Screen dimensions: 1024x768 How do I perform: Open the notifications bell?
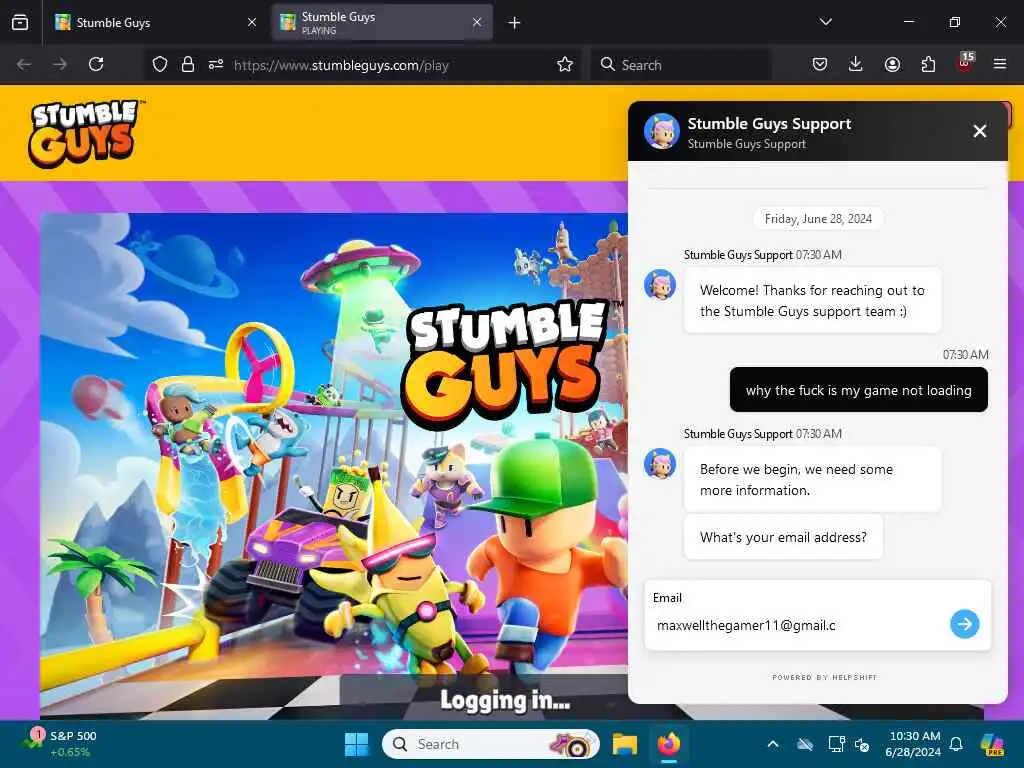pyautogui.click(x=956, y=744)
